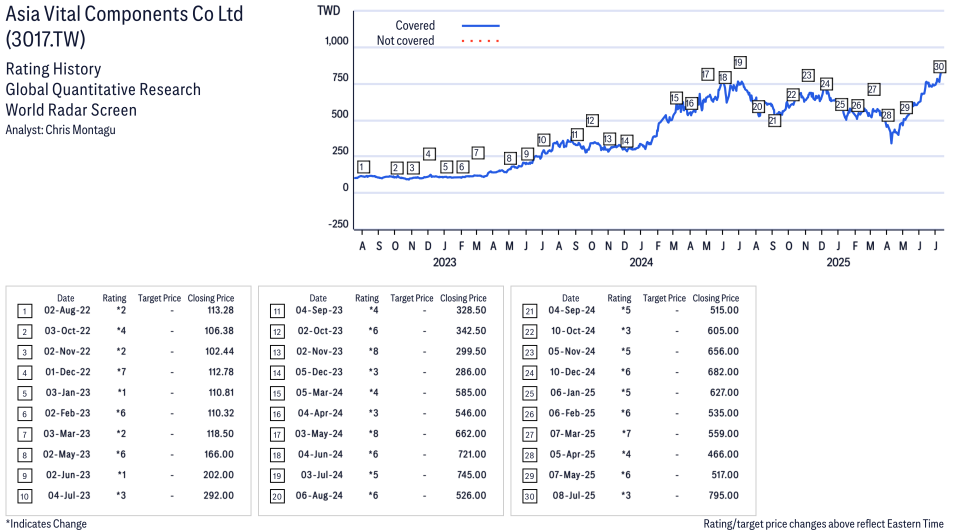
Task: Click chart marker 28 at the April 2025 dip
Action: pos(887,115)
